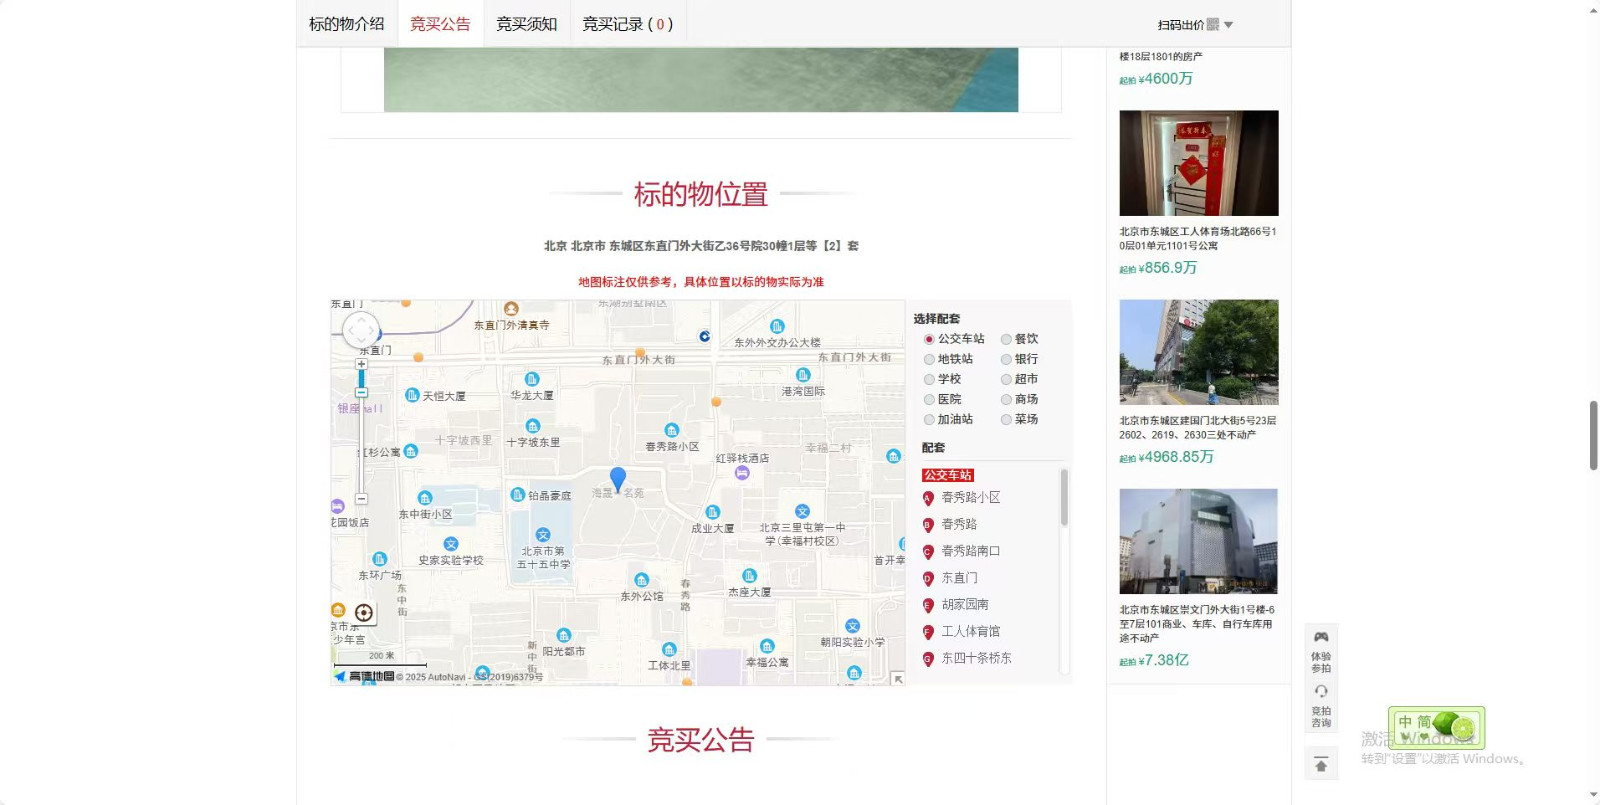Click the 工人体育馆 bus stop entry
Image resolution: width=1600 pixels, height=805 pixels.
click(x=970, y=631)
